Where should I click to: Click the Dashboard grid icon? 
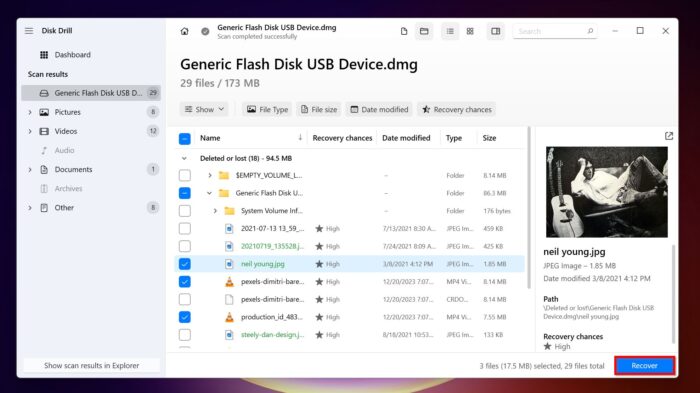click(44, 55)
